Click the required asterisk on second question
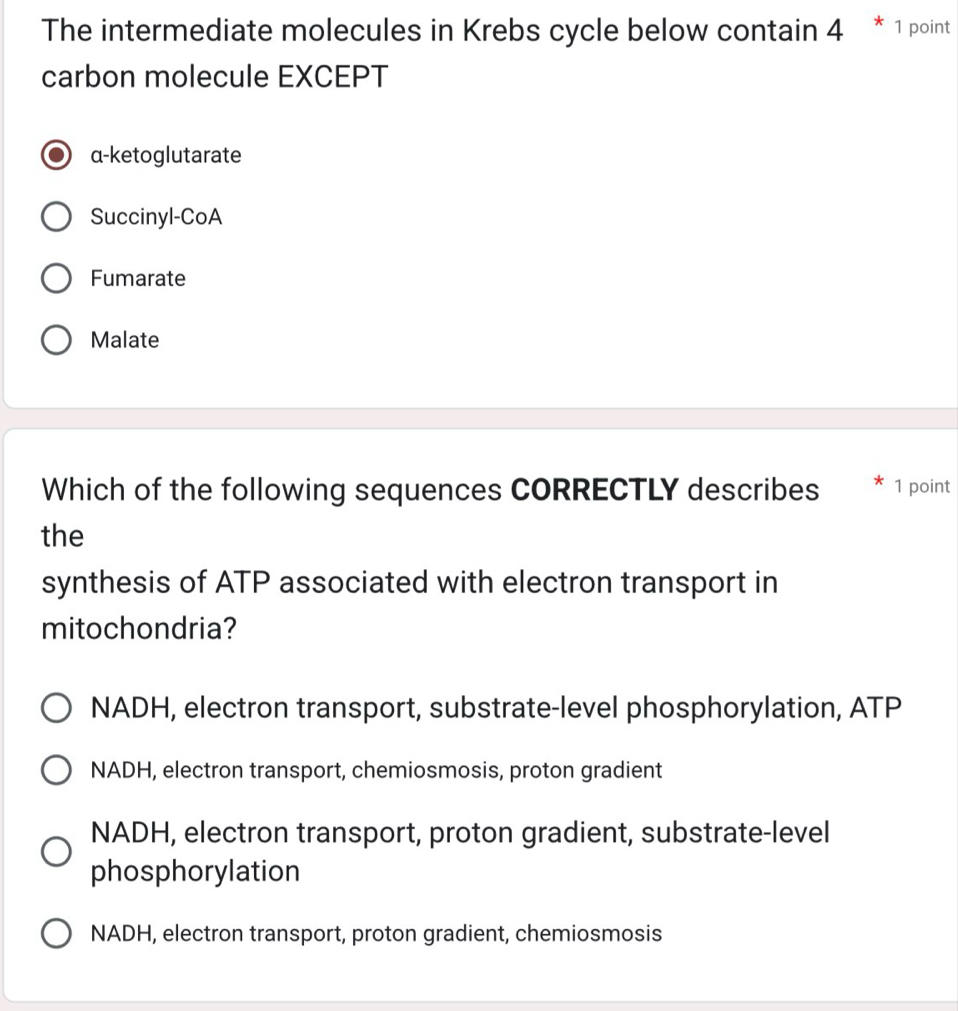This screenshot has width=958, height=1011. 878,483
